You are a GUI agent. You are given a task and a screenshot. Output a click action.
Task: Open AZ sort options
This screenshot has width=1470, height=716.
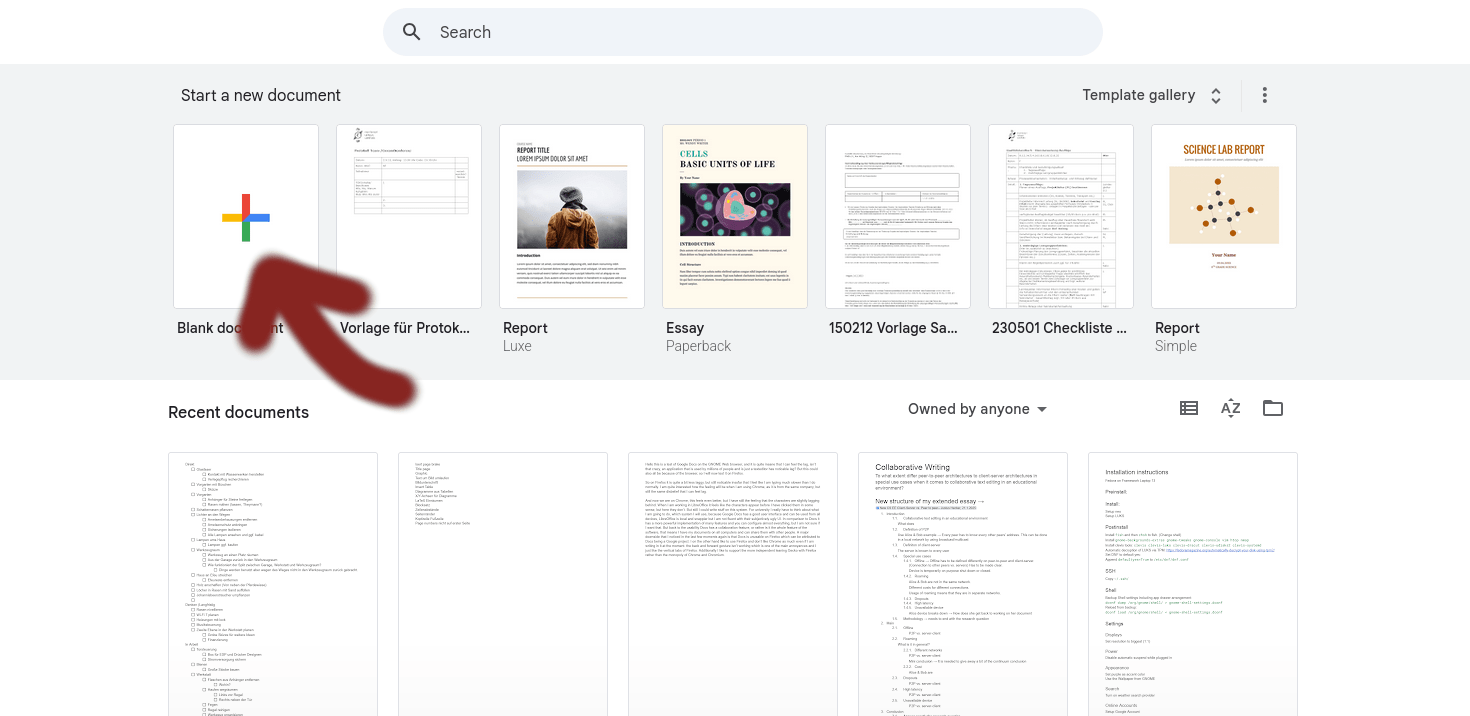pyautogui.click(x=1231, y=408)
